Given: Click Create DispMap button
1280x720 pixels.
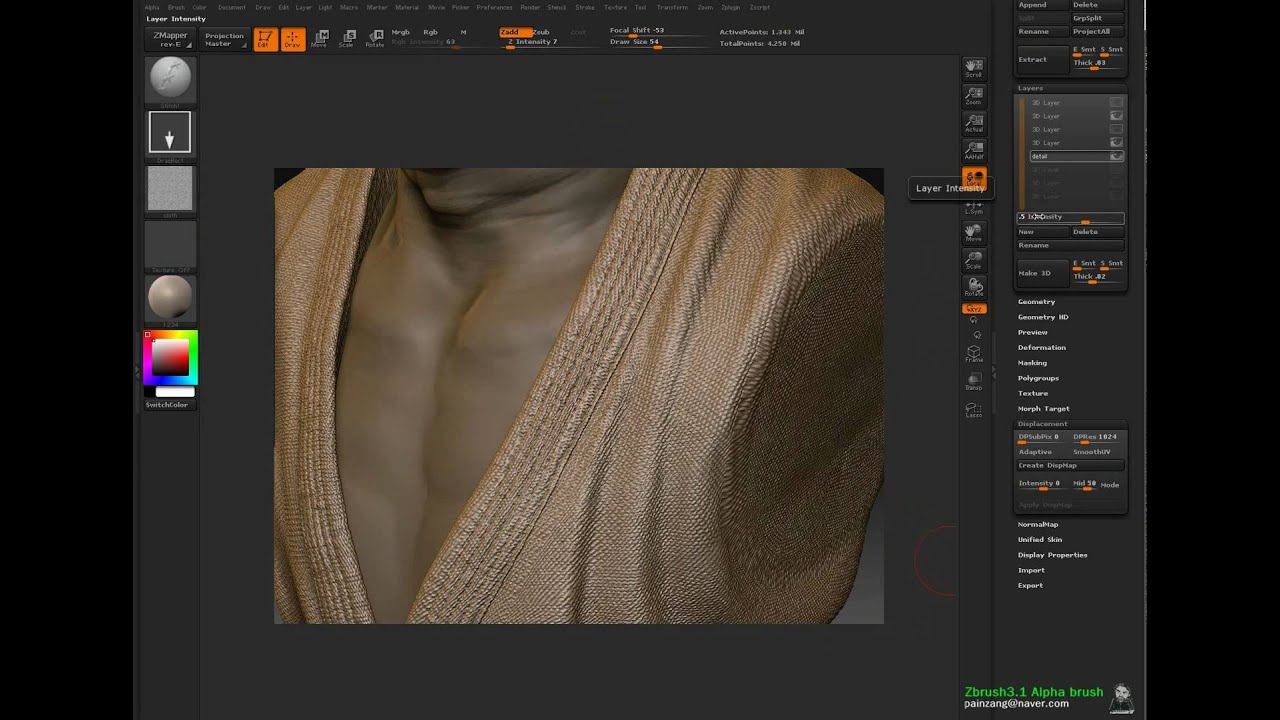Looking at the screenshot, I should [1070, 465].
